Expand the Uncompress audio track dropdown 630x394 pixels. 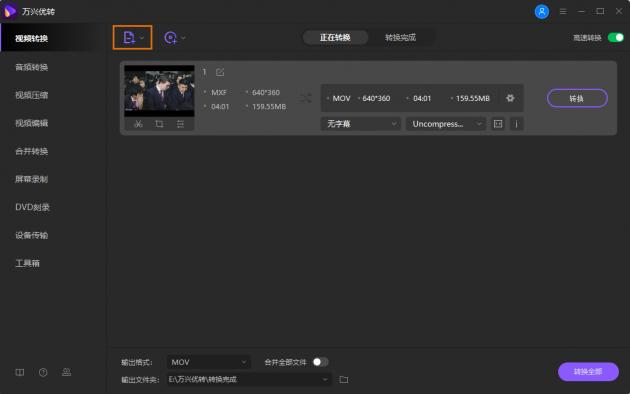446,124
